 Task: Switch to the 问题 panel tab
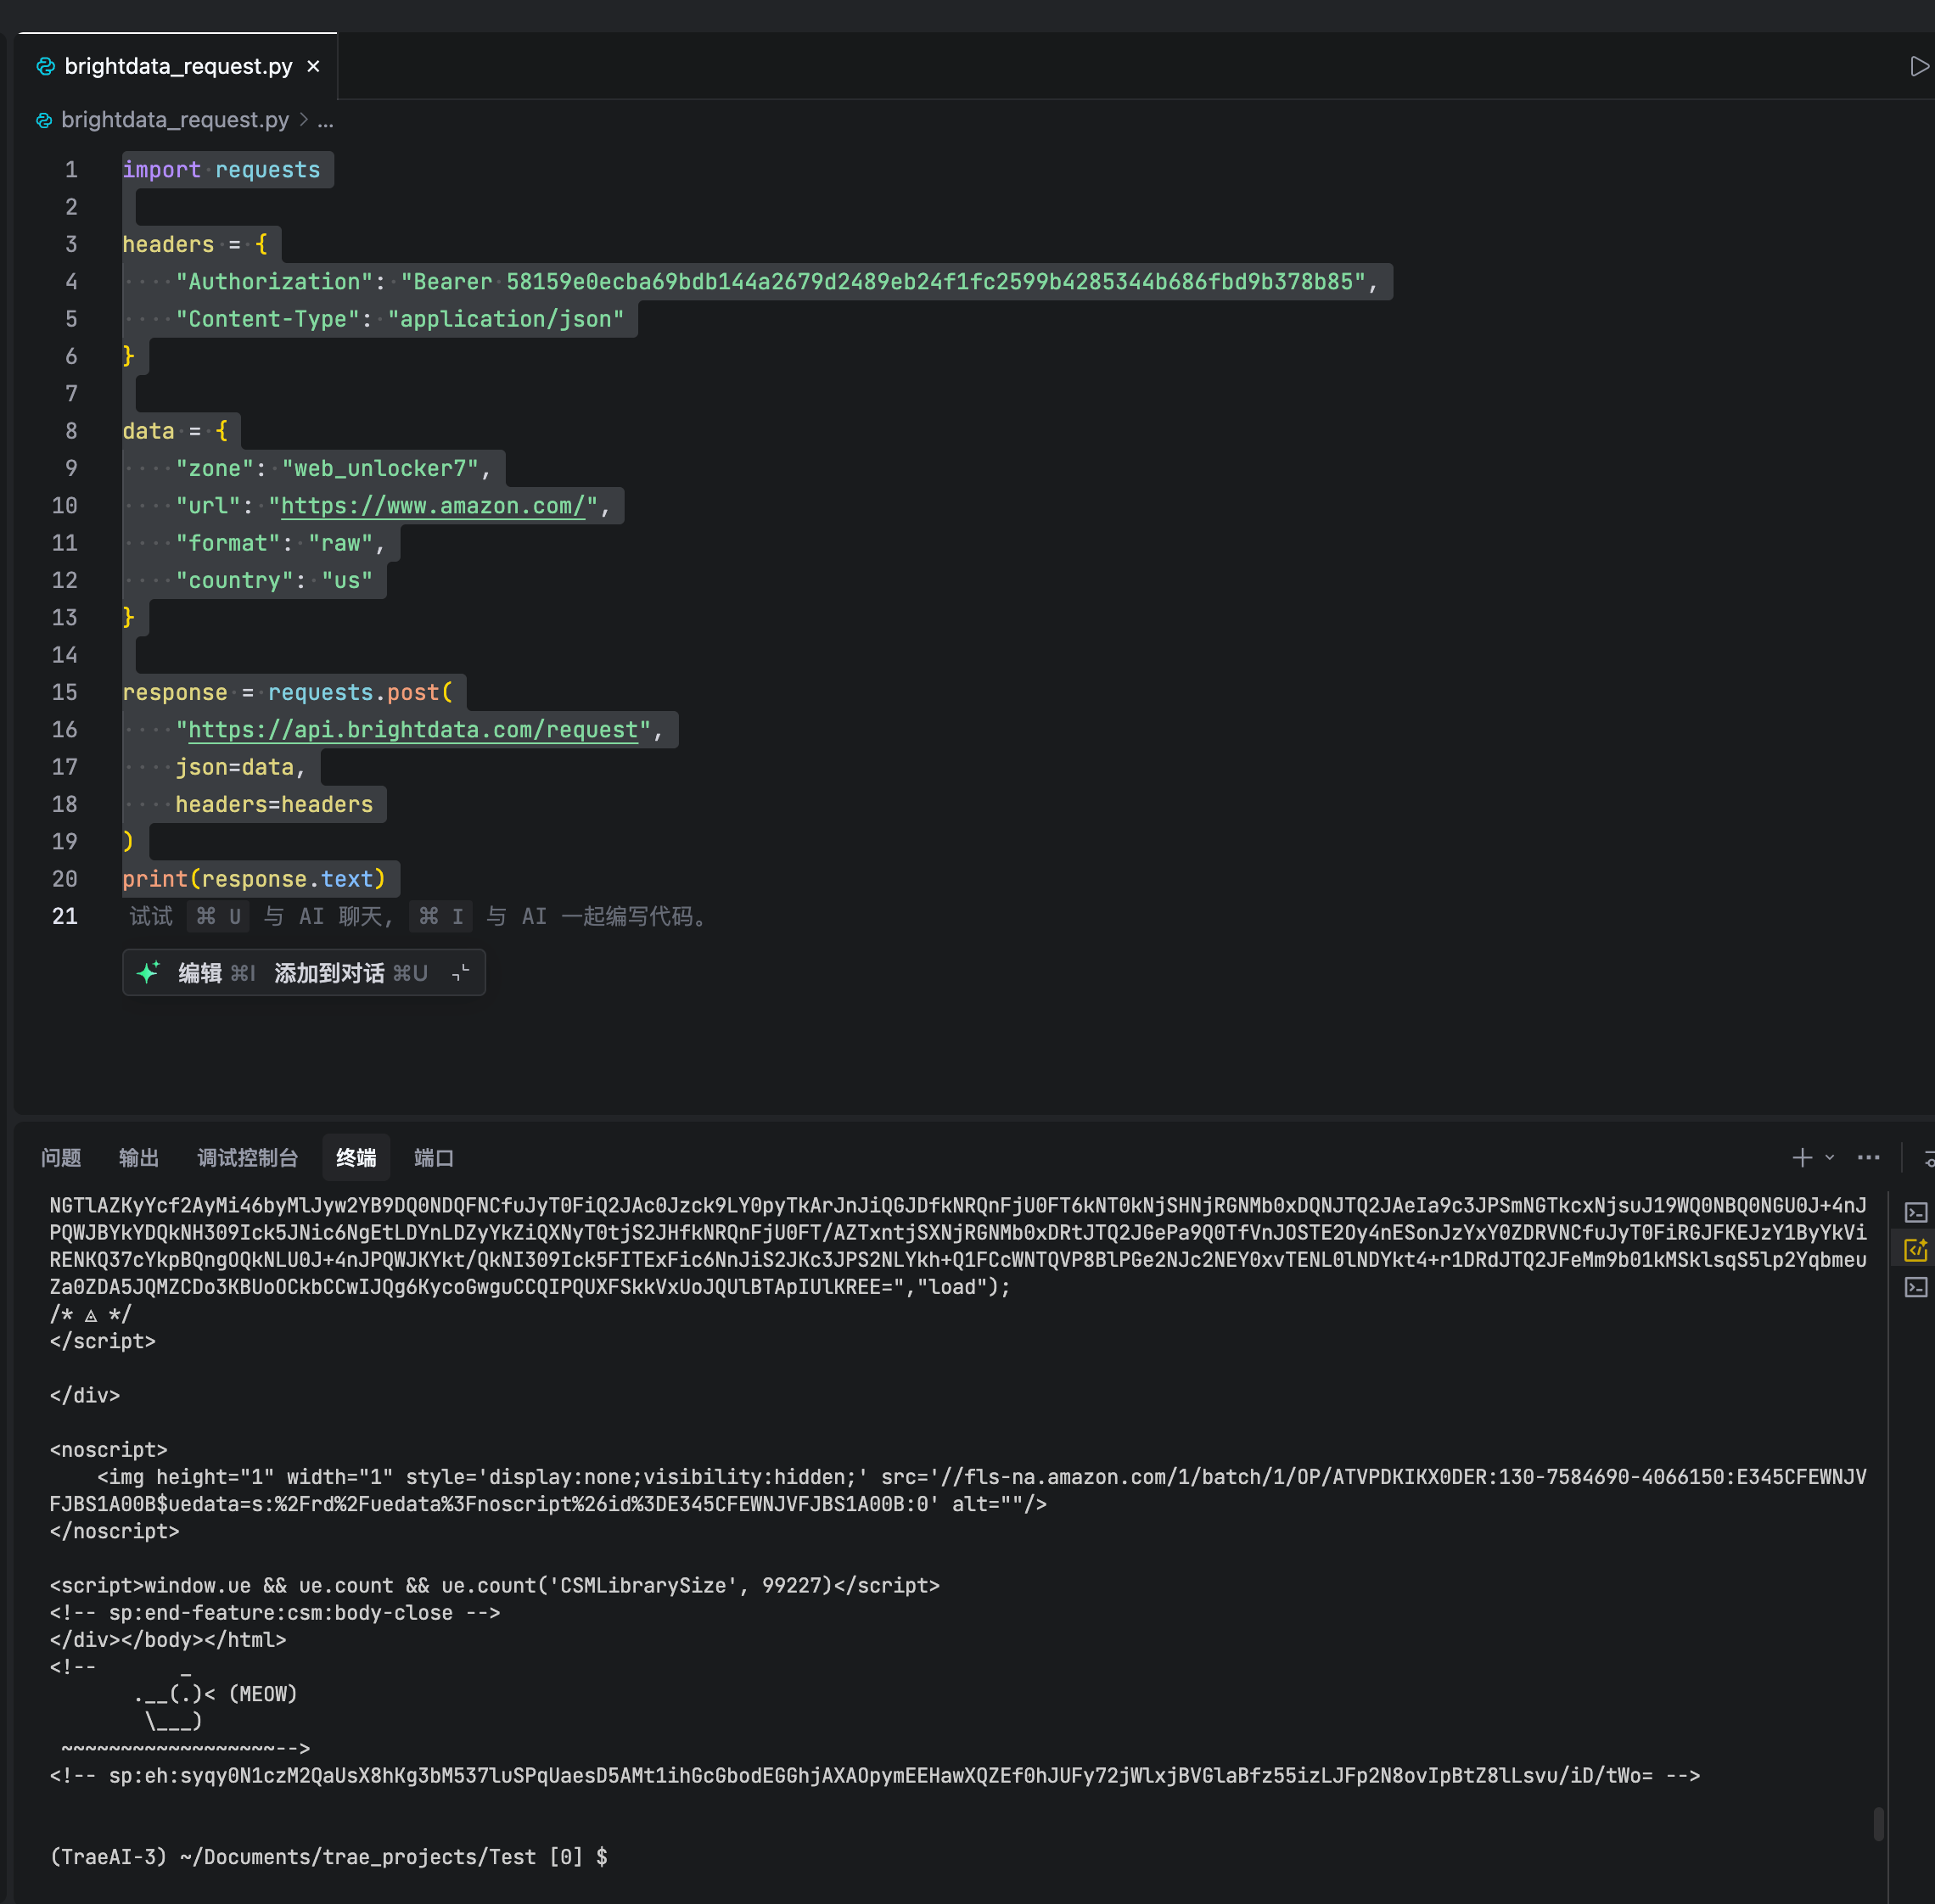coord(61,1157)
